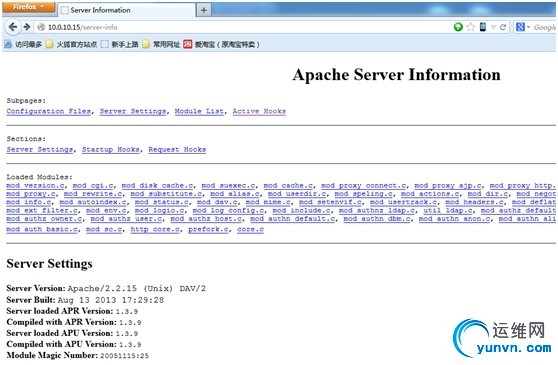Open the mod_auth_basic.c module link
Image resolution: width=558 pixels, height=365 pixels.
[42, 229]
